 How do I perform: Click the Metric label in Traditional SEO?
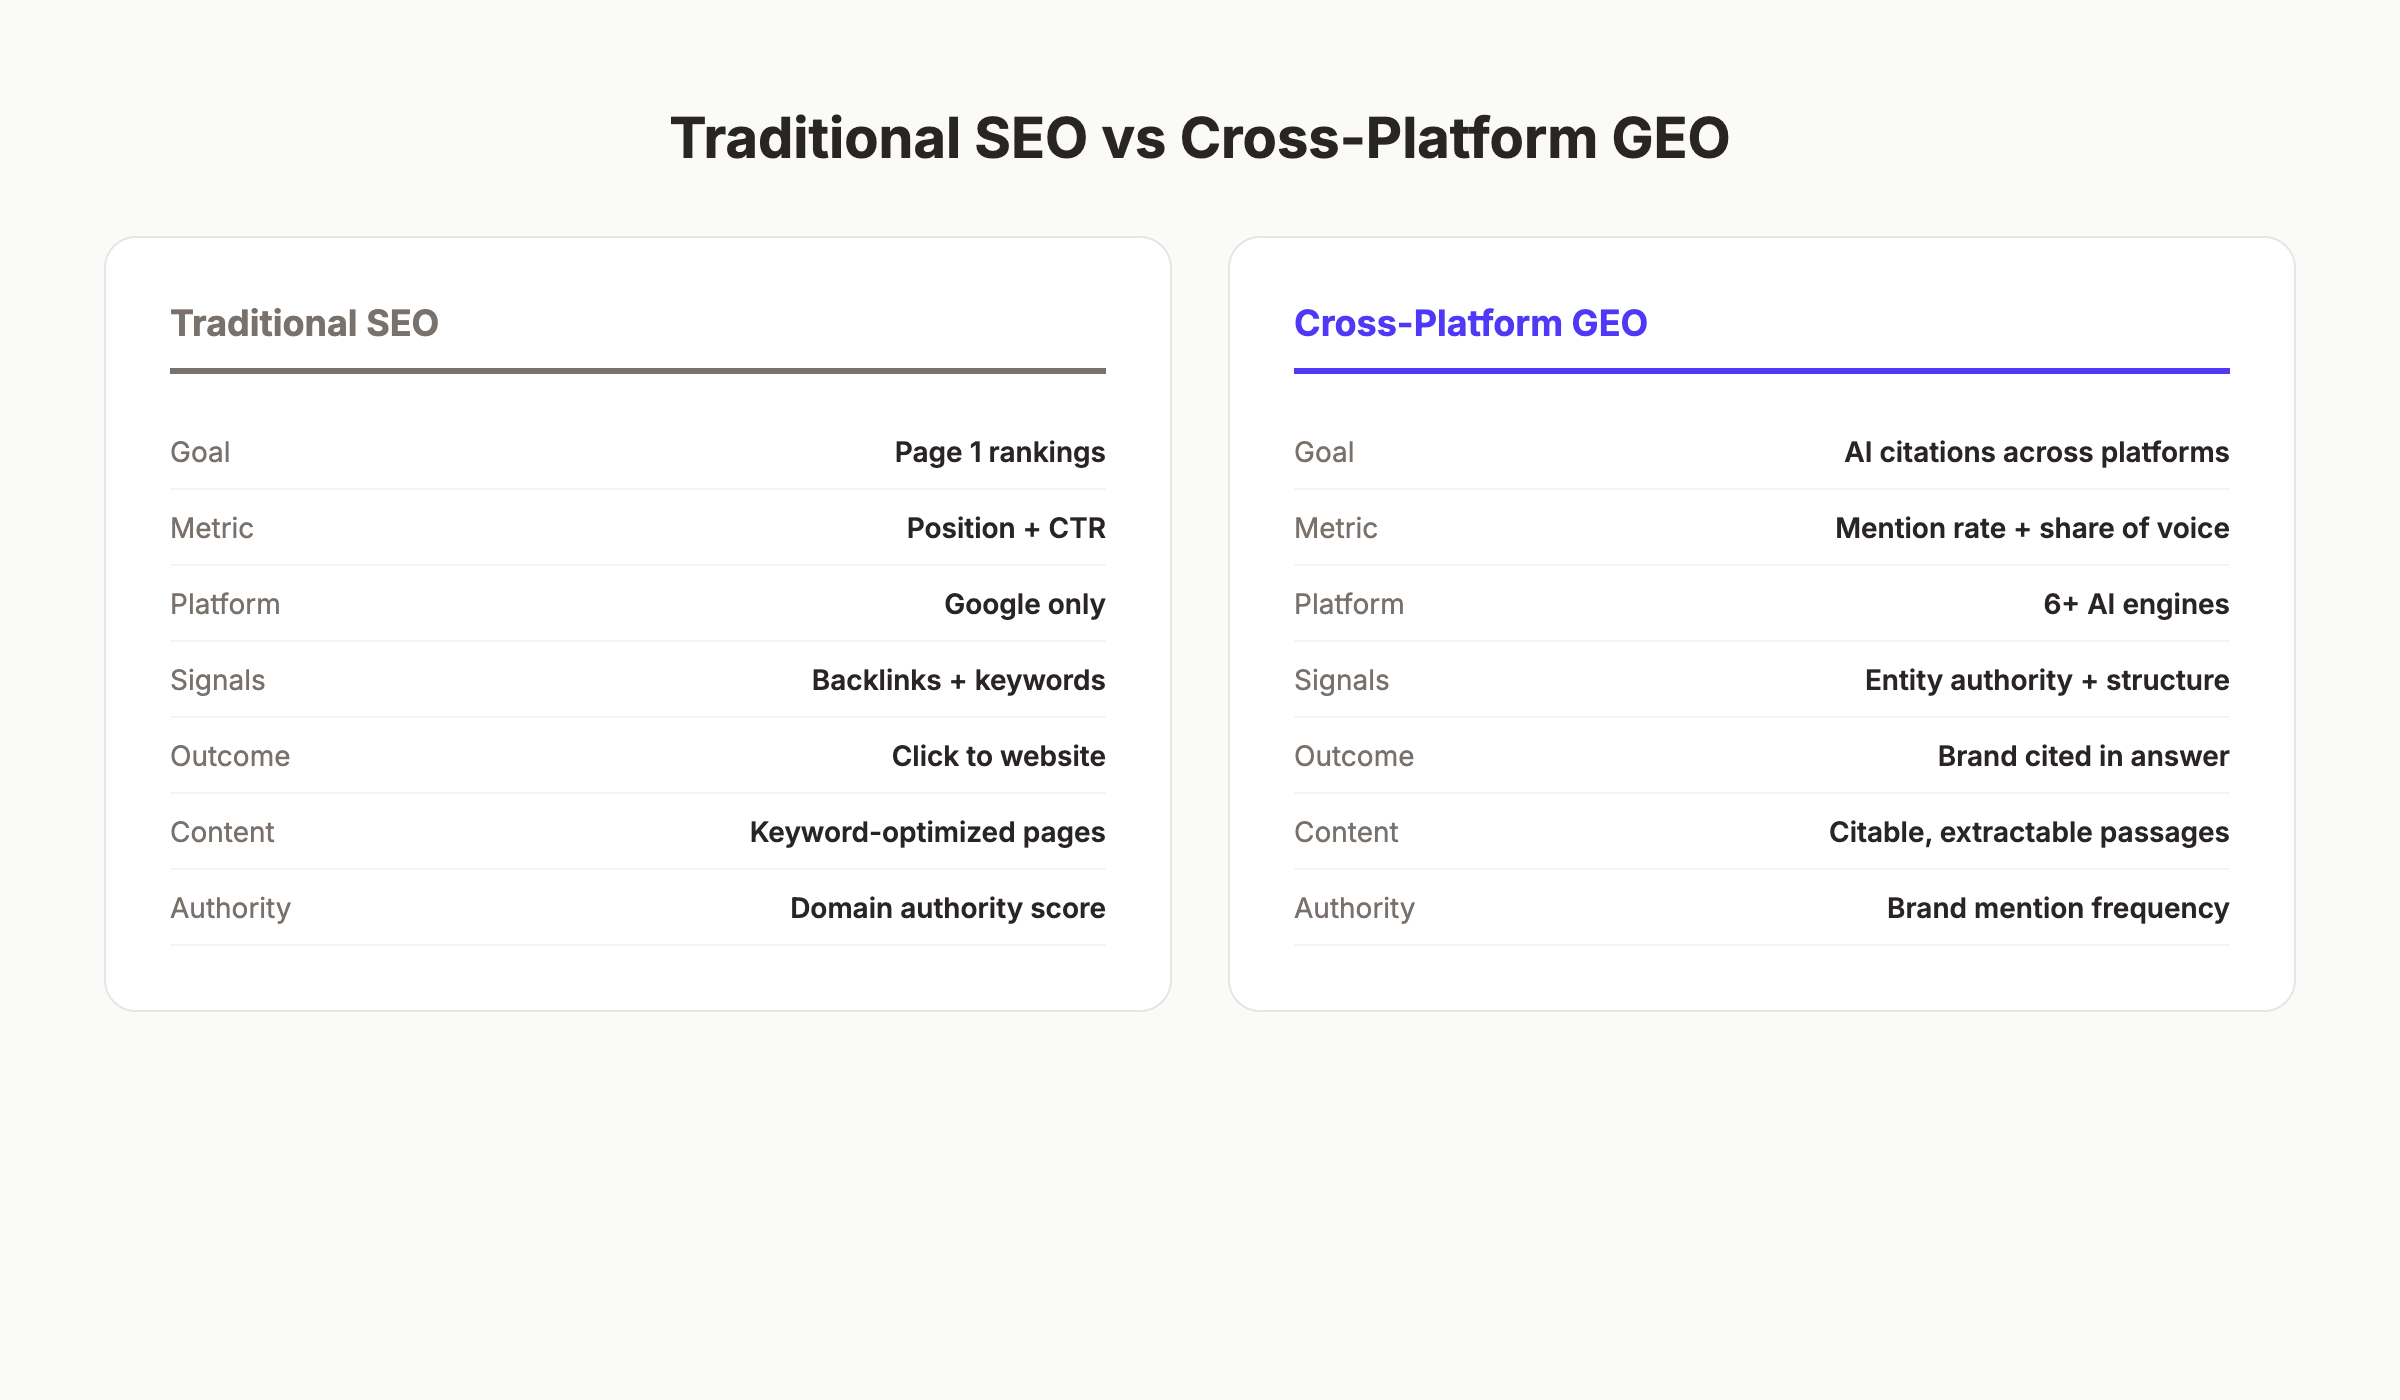click(211, 528)
